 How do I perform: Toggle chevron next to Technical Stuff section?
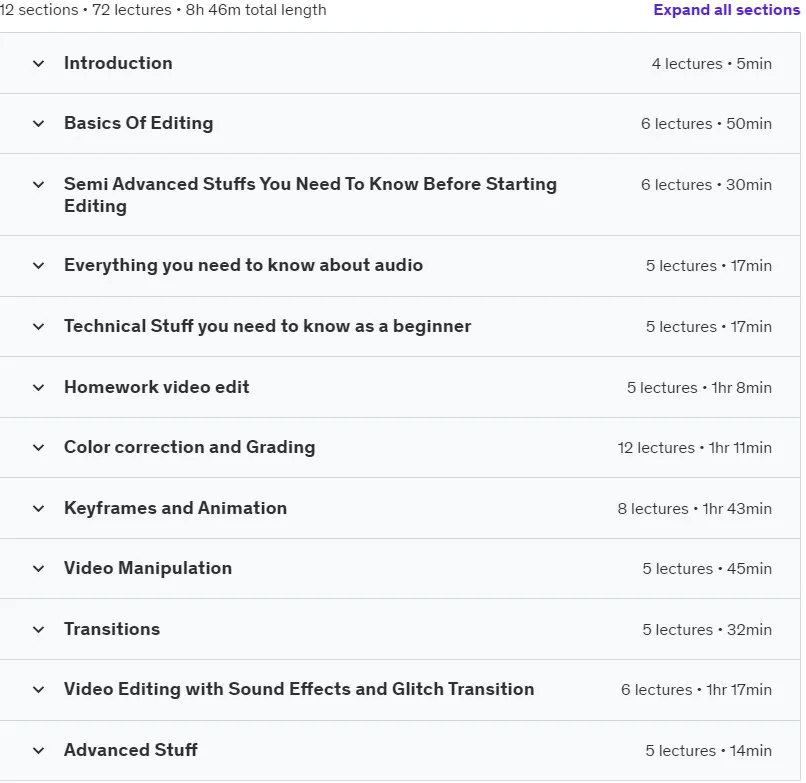click(39, 326)
